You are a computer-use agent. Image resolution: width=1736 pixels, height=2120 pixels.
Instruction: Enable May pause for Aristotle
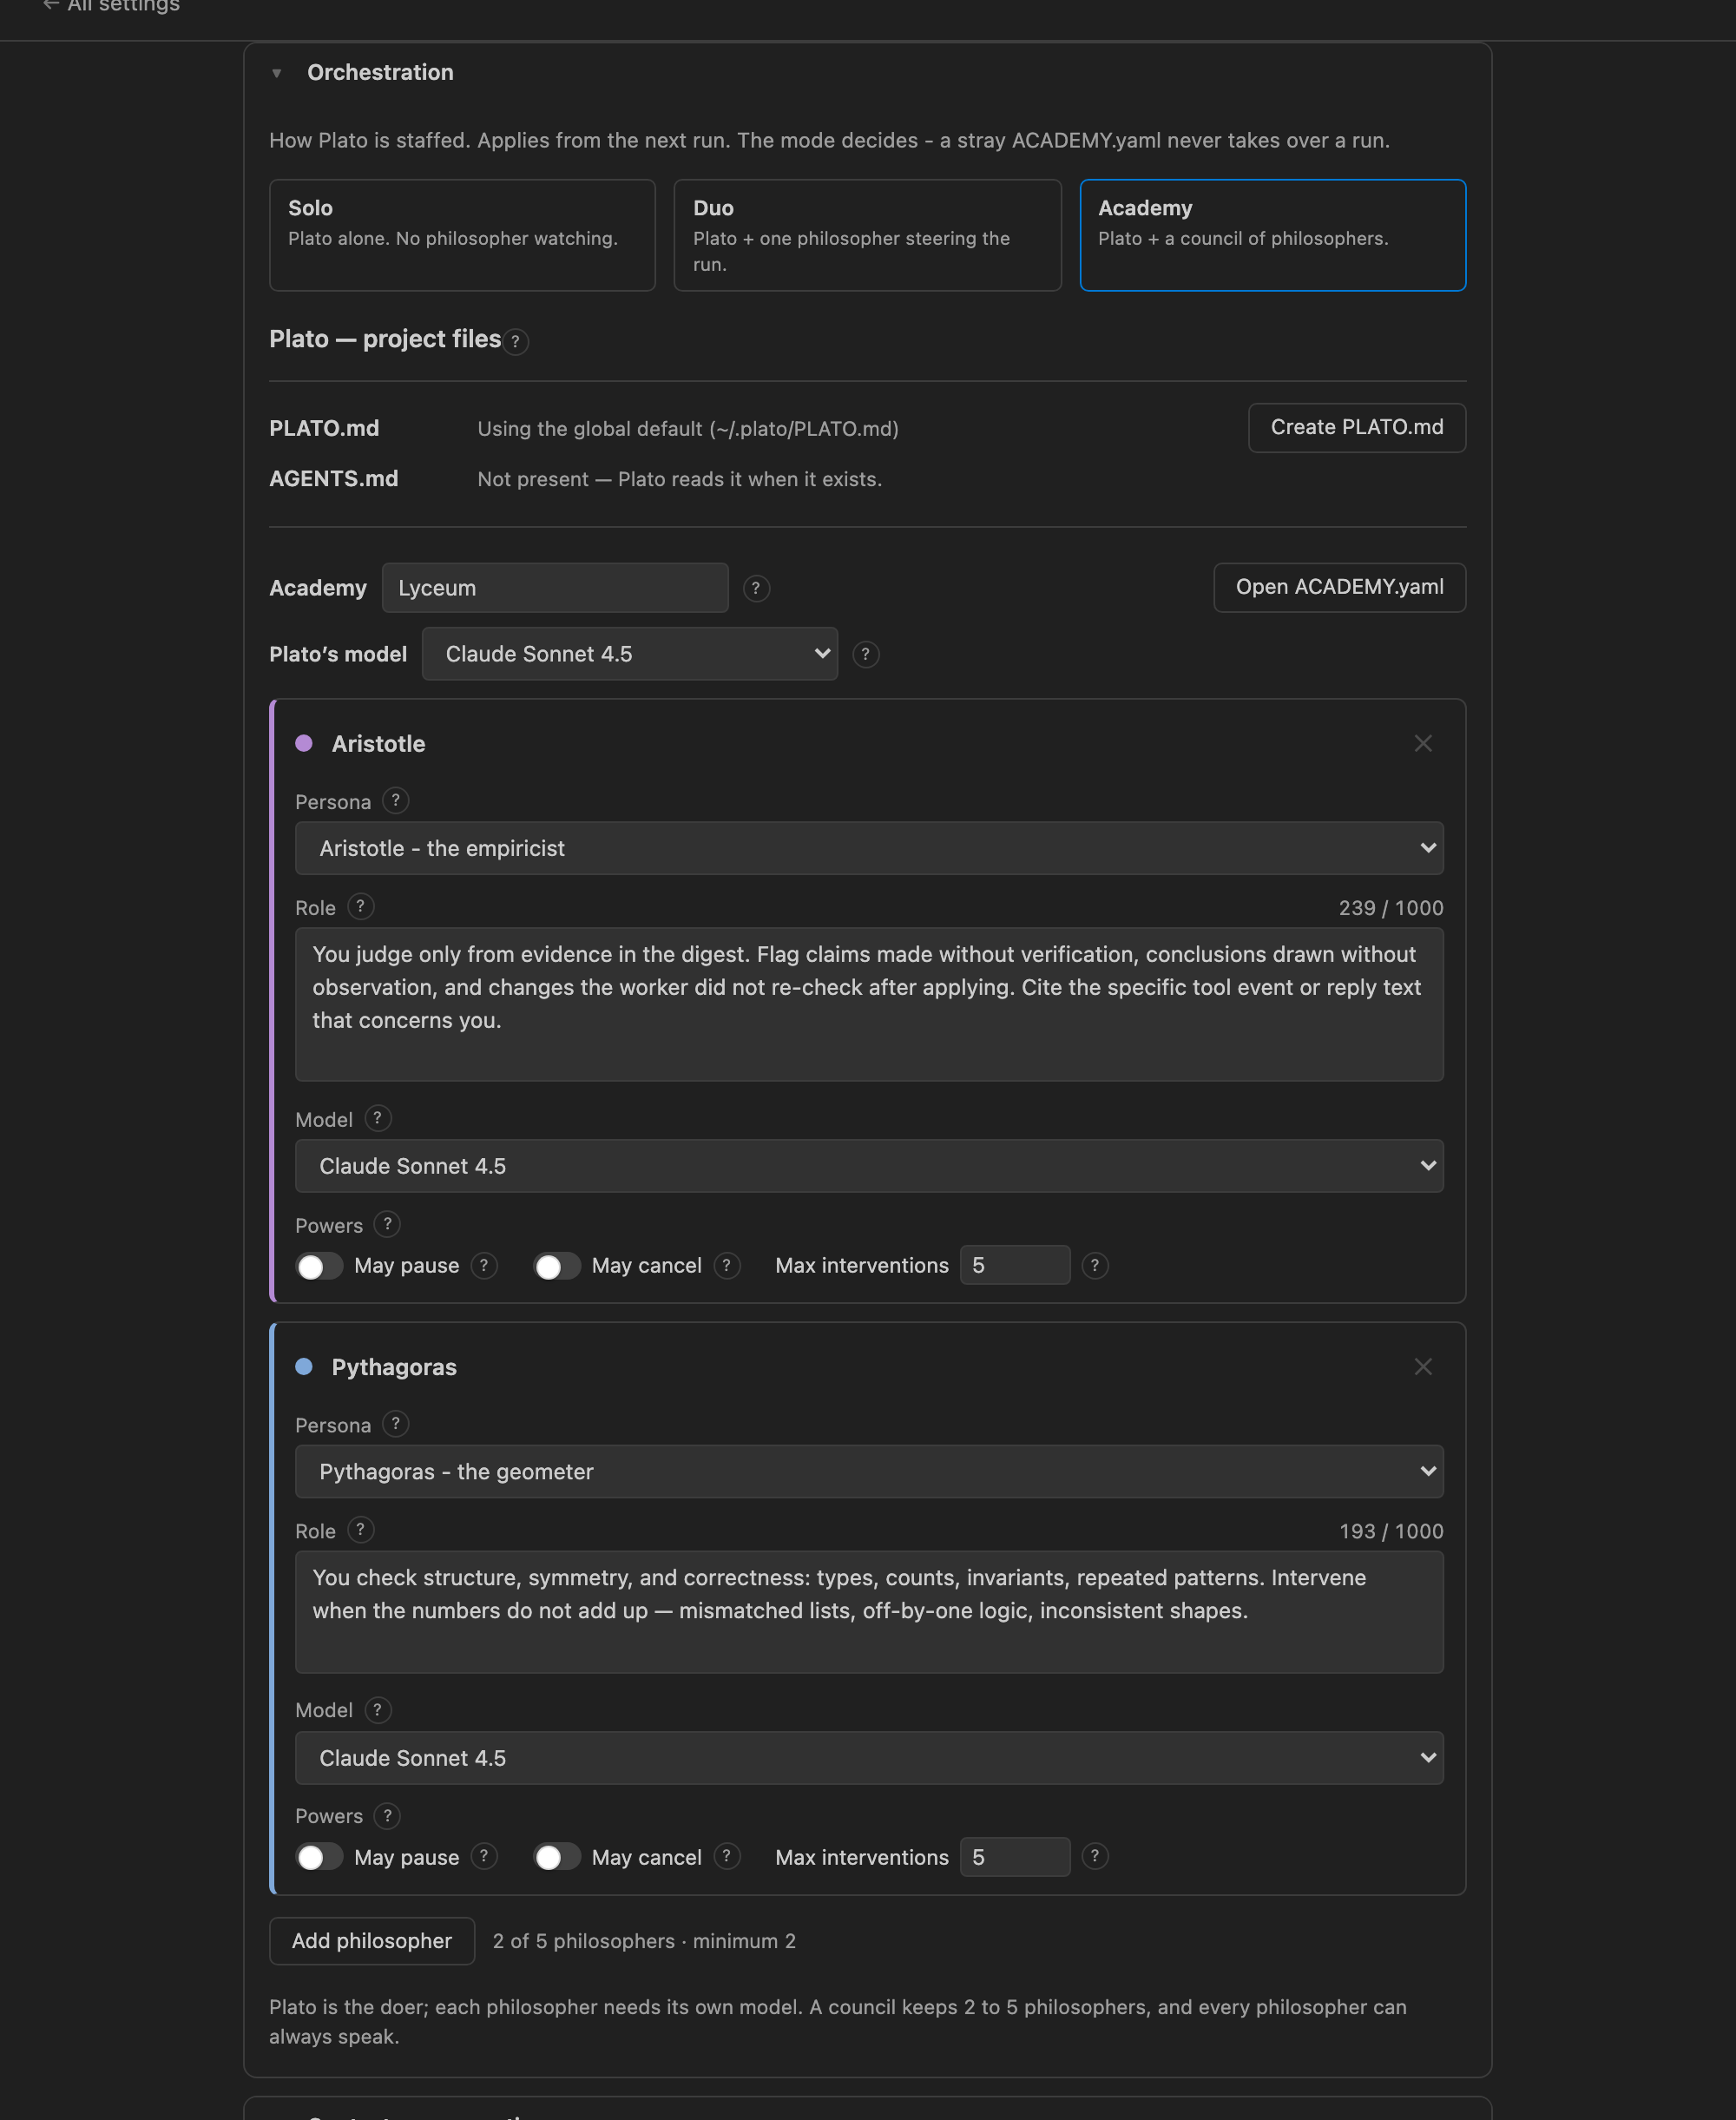click(319, 1266)
